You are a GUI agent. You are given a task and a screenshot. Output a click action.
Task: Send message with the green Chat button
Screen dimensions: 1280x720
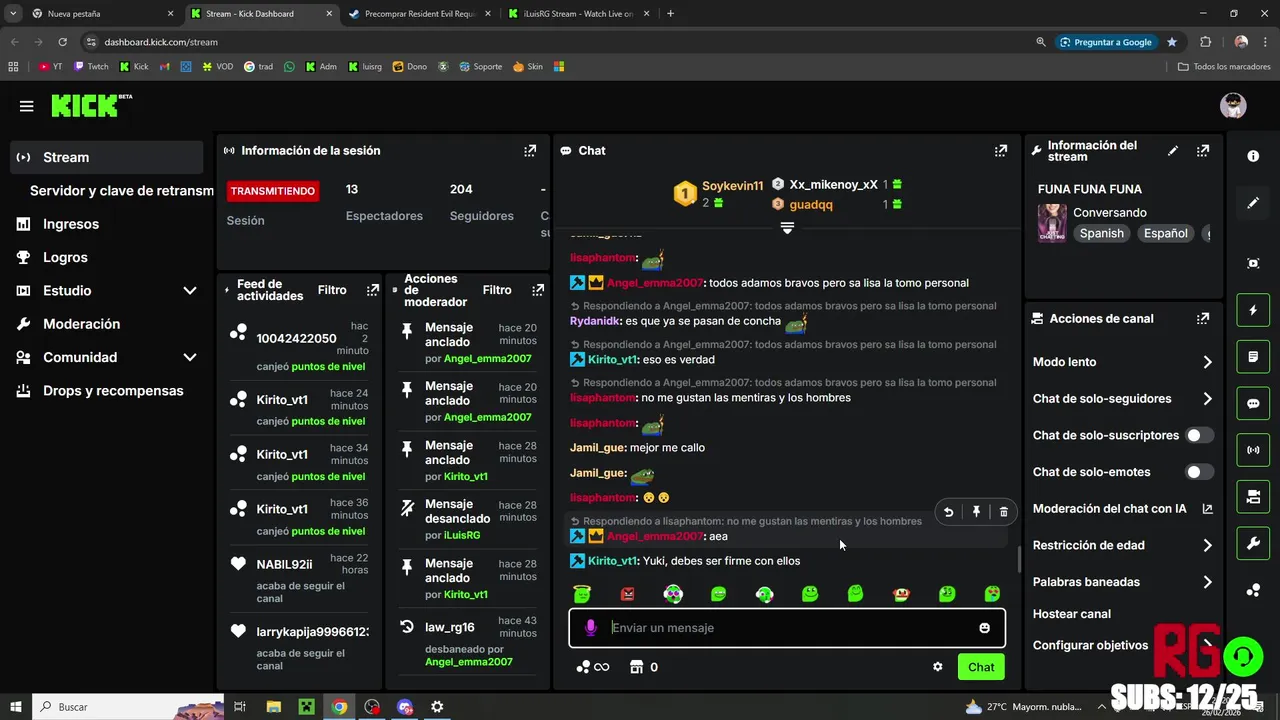tap(981, 667)
